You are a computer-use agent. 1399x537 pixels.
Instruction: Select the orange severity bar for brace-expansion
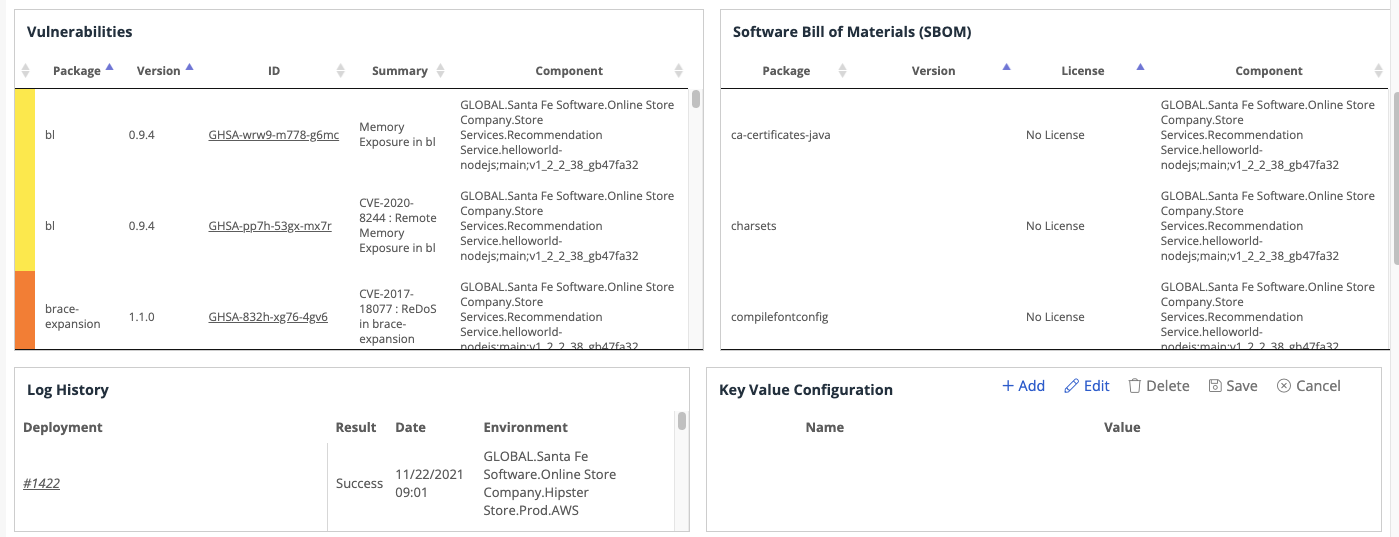(25, 310)
